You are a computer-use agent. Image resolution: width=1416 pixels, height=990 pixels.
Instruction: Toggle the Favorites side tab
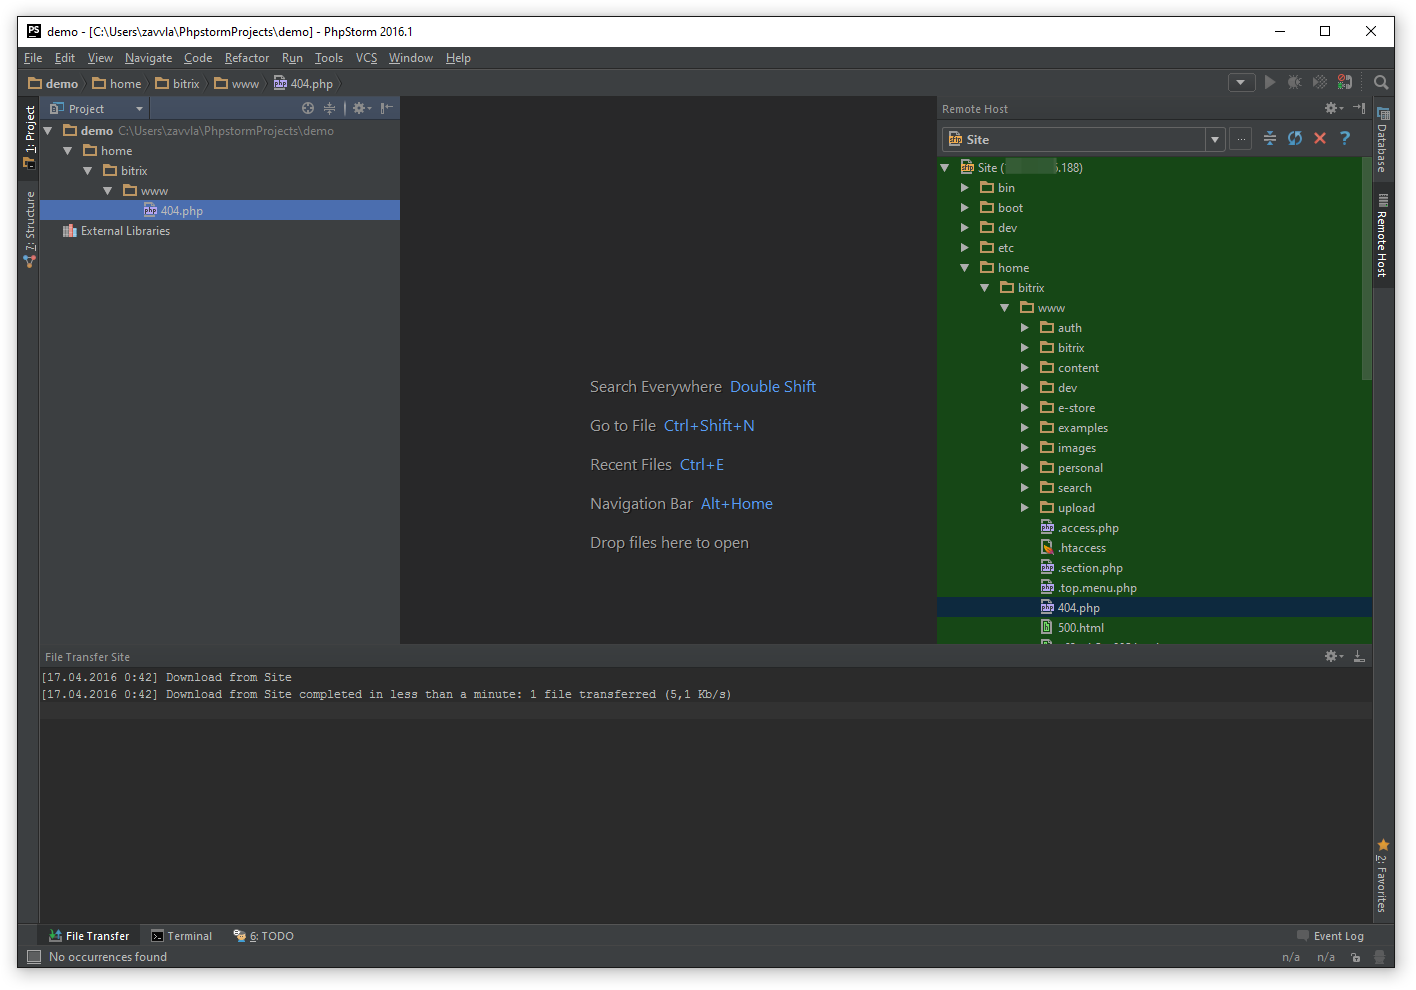click(x=1383, y=876)
